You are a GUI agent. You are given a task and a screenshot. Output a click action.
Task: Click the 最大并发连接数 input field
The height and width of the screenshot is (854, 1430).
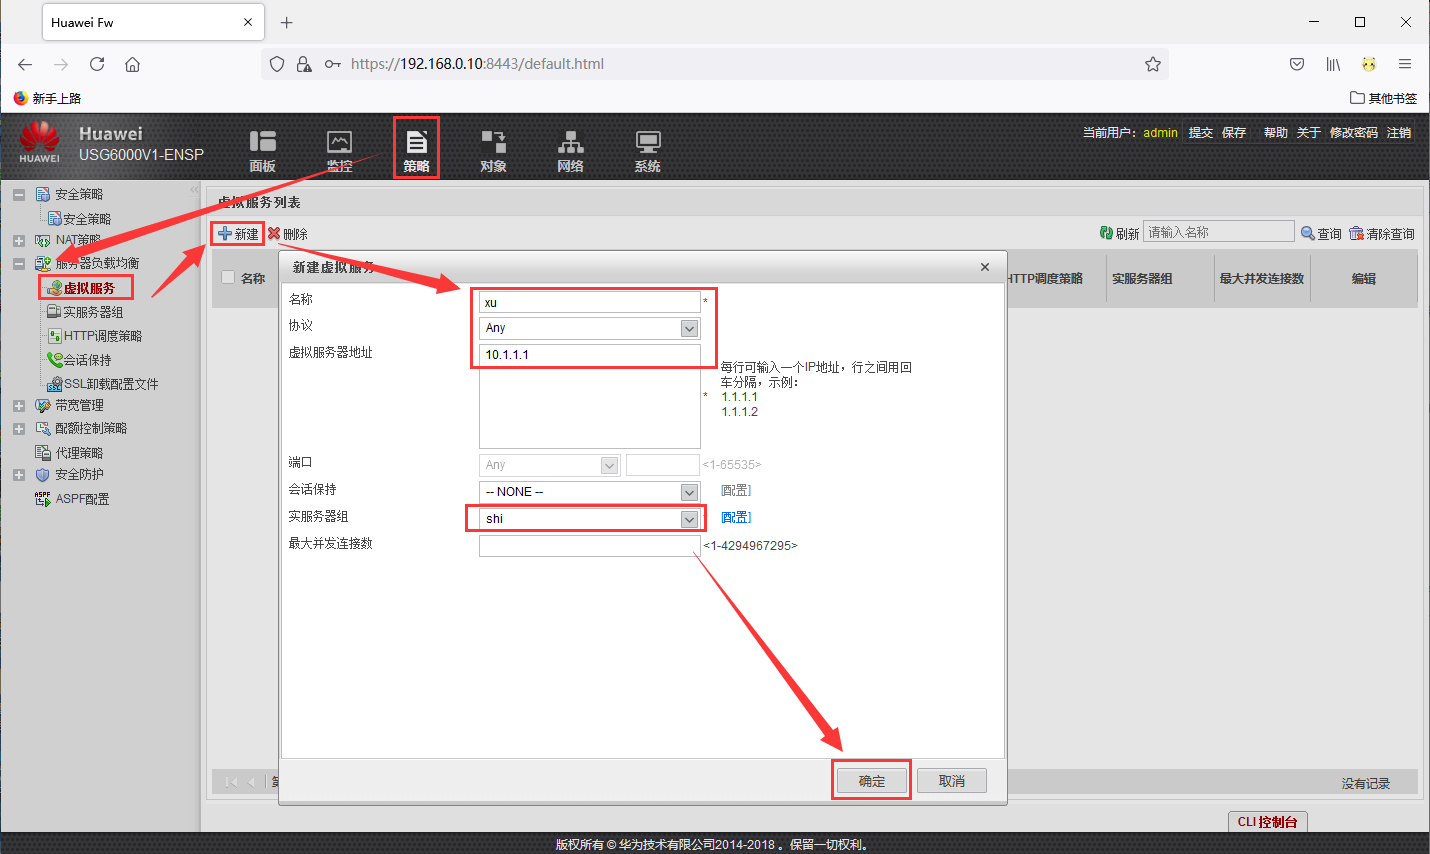(588, 545)
